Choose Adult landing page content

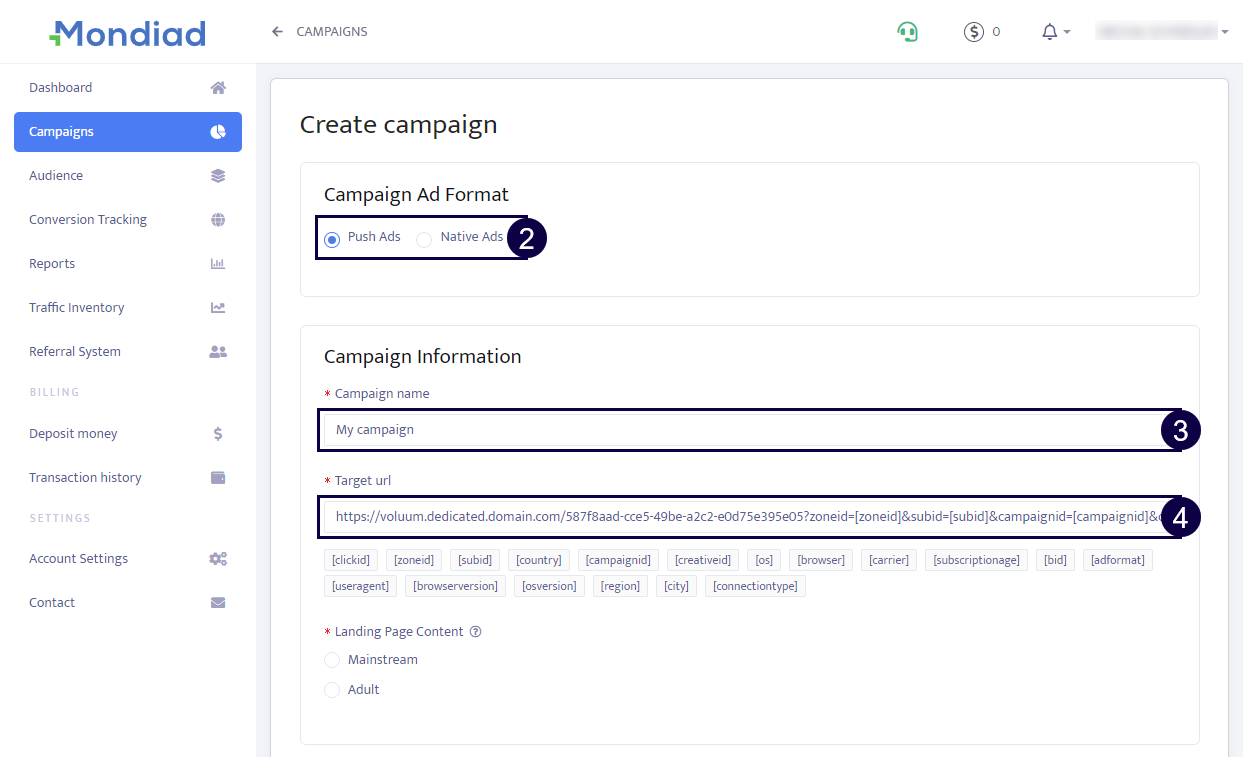point(332,690)
